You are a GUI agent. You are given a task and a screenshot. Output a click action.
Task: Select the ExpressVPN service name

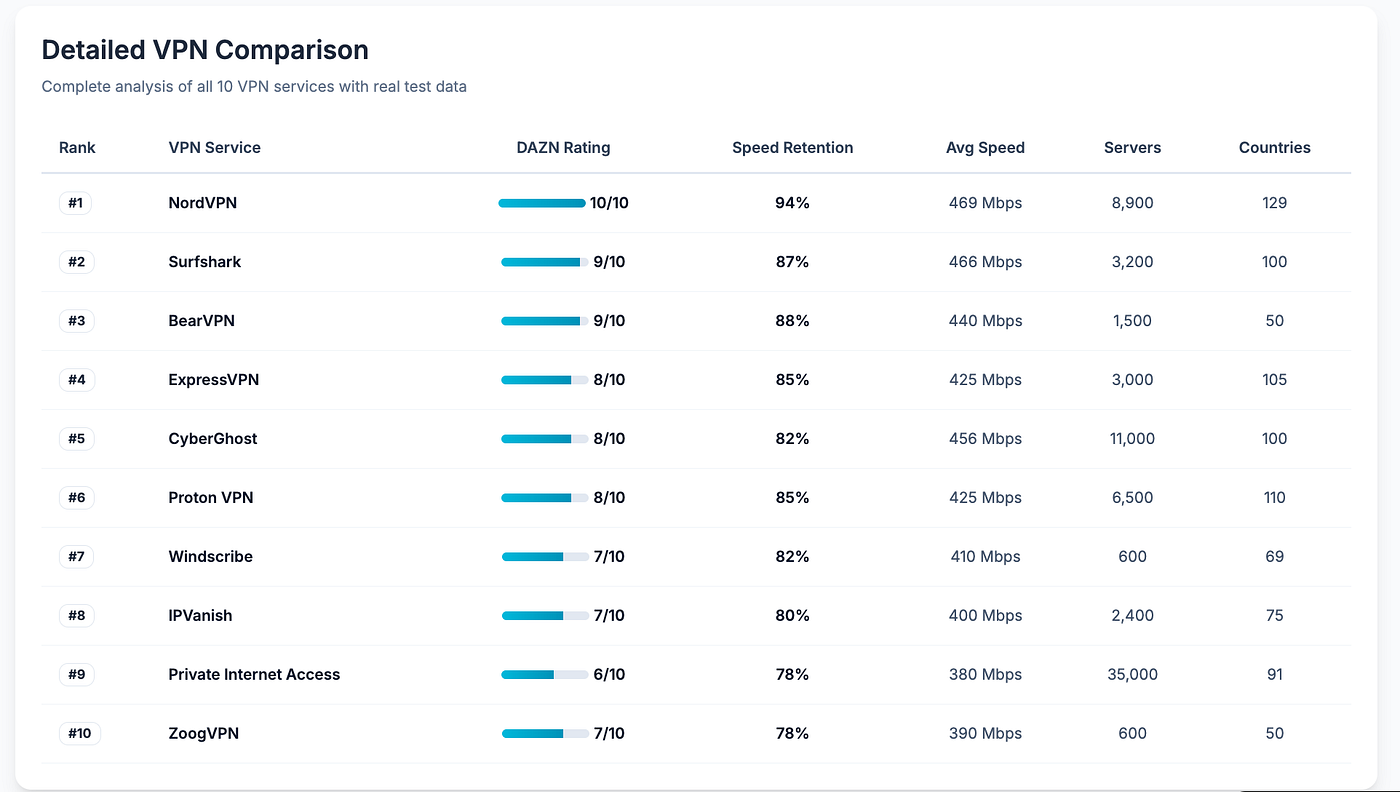tap(214, 380)
